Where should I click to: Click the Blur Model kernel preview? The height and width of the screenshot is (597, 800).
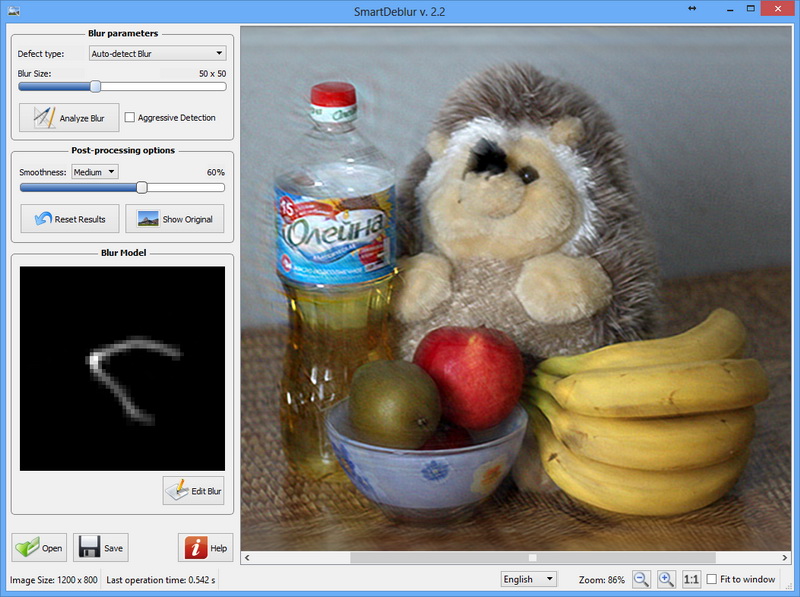tap(122, 368)
